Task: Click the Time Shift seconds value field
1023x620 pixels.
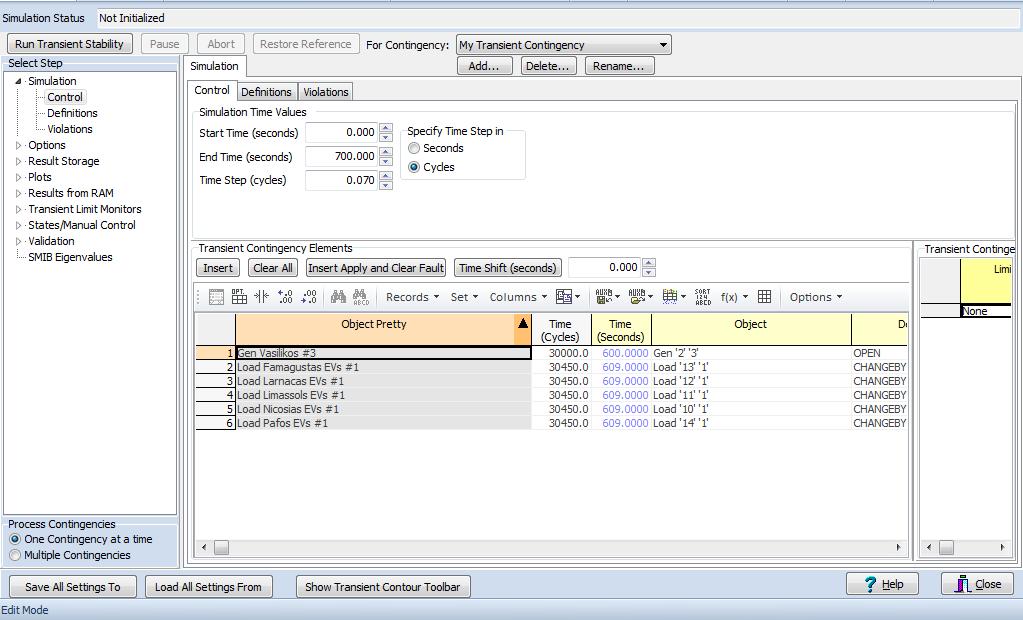Action: coord(605,267)
